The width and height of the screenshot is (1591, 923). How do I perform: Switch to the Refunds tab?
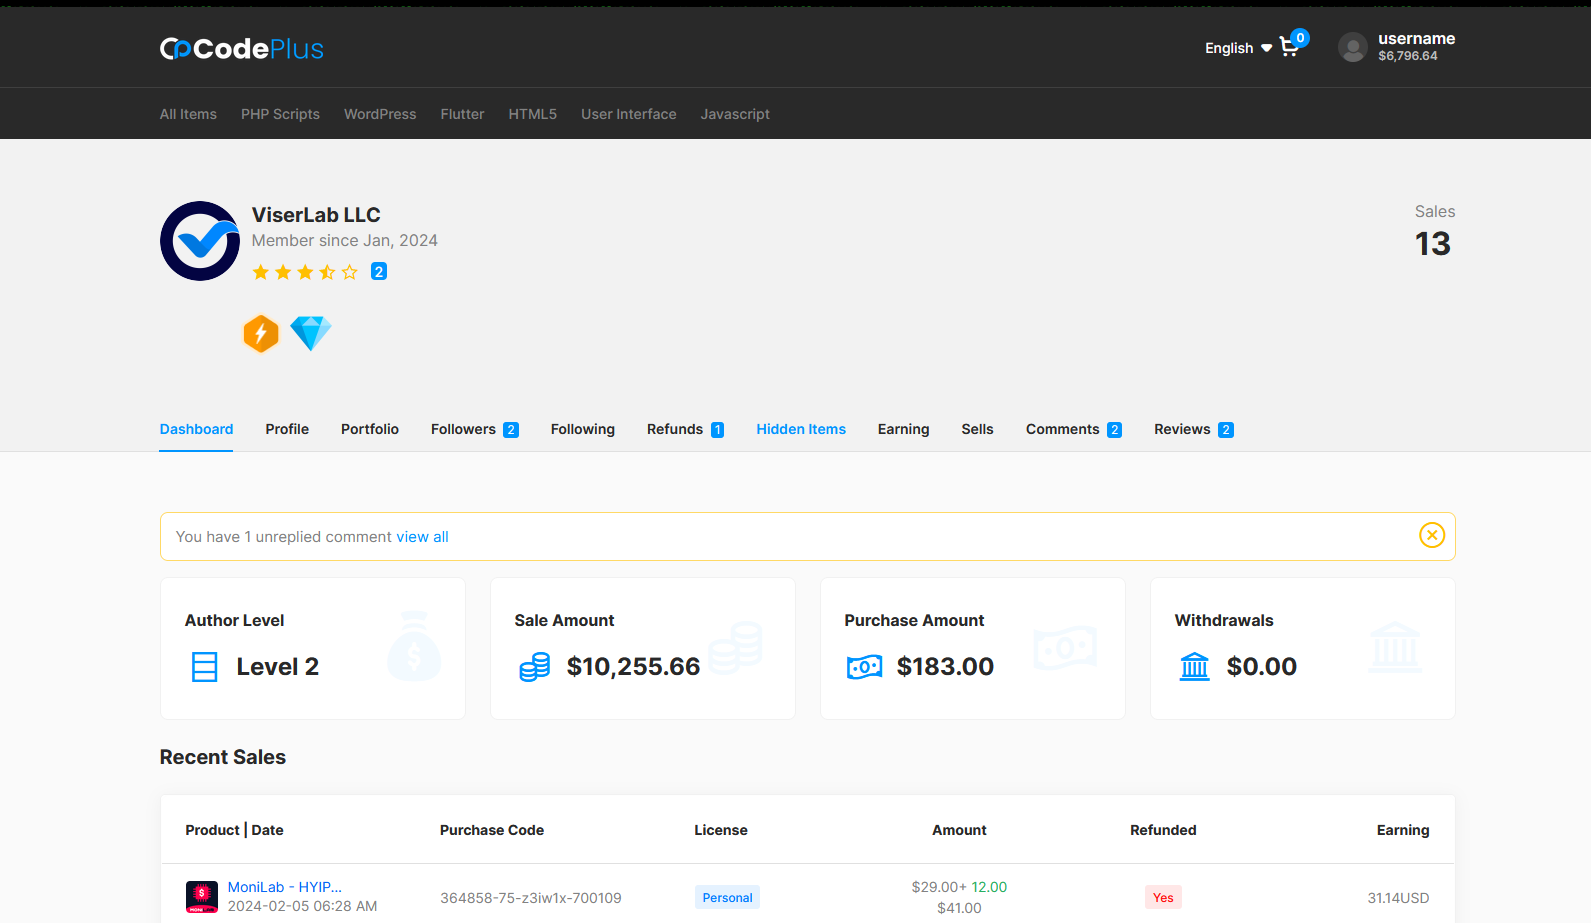pyautogui.click(x=685, y=429)
